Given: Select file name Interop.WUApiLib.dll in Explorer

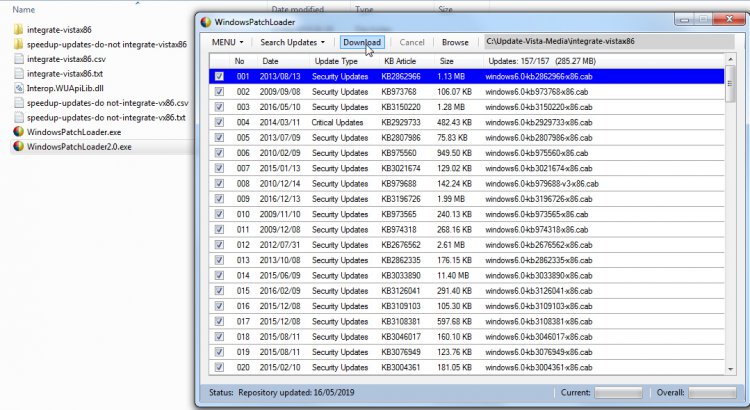Looking at the screenshot, I should (65, 88).
